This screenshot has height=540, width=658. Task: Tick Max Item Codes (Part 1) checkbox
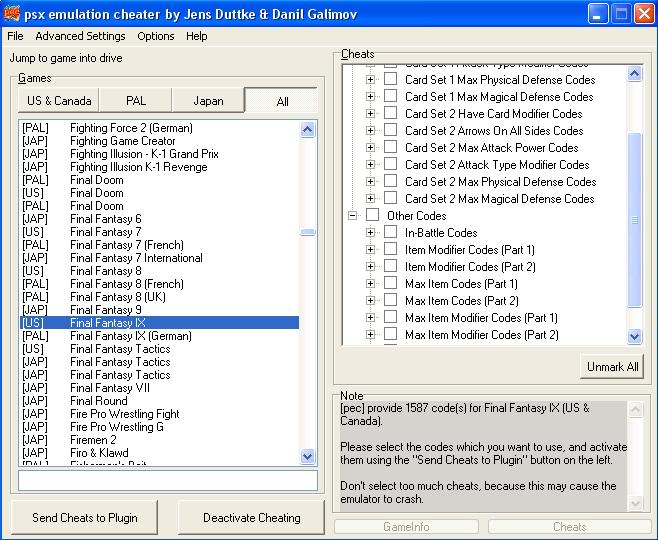(390, 283)
